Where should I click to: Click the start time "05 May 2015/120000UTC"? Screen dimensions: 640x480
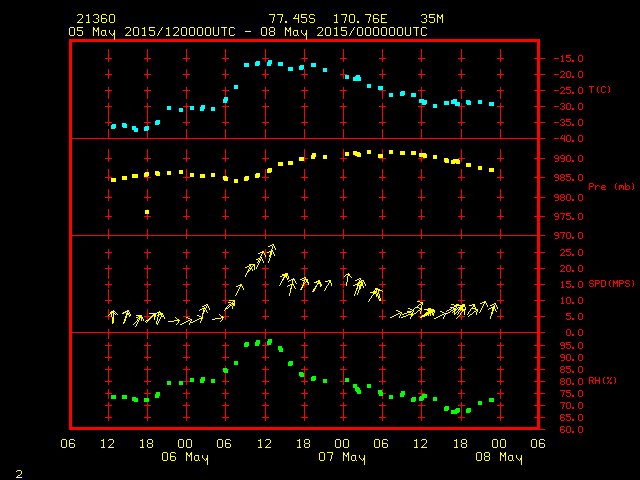(x=152, y=32)
